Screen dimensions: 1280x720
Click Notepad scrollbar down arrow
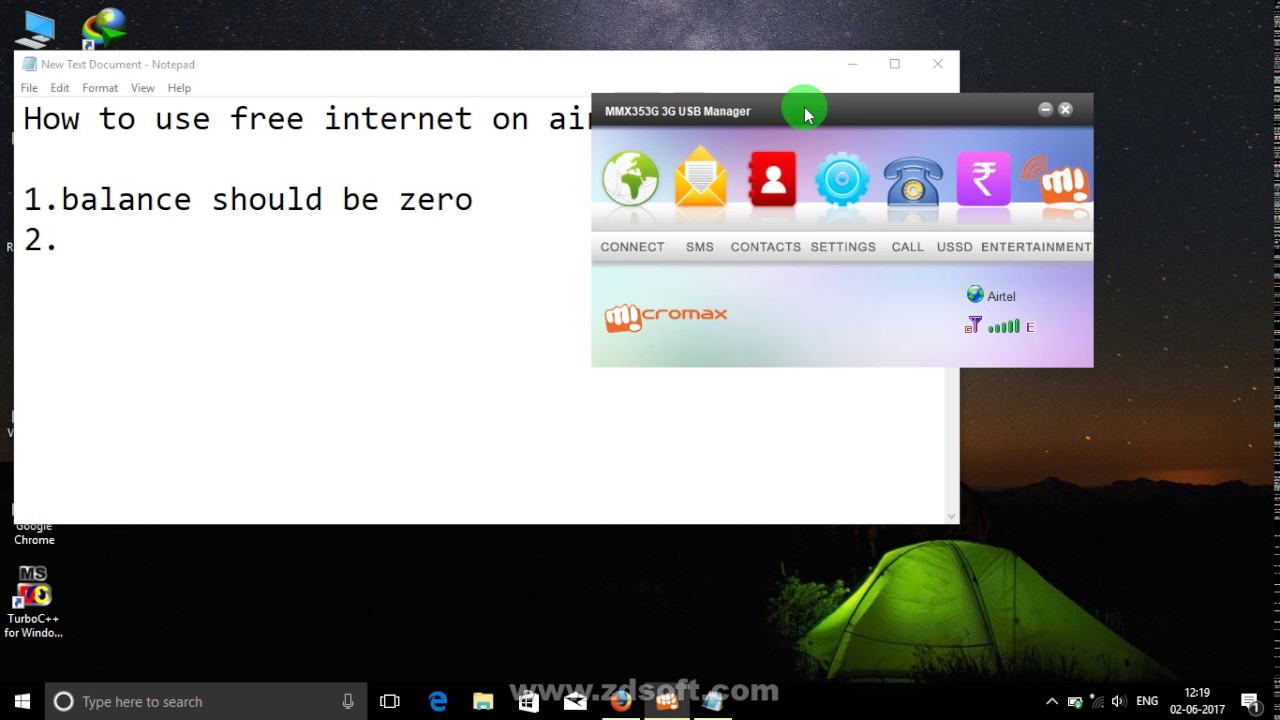click(x=951, y=516)
